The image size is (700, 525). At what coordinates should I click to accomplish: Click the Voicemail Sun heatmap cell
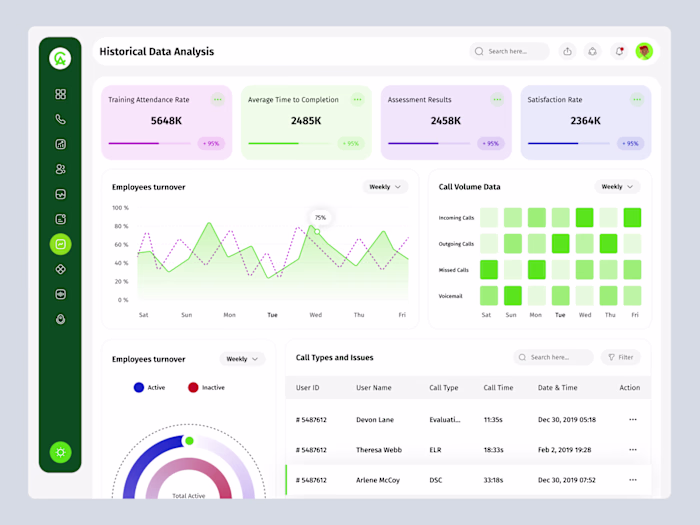tap(512, 296)
